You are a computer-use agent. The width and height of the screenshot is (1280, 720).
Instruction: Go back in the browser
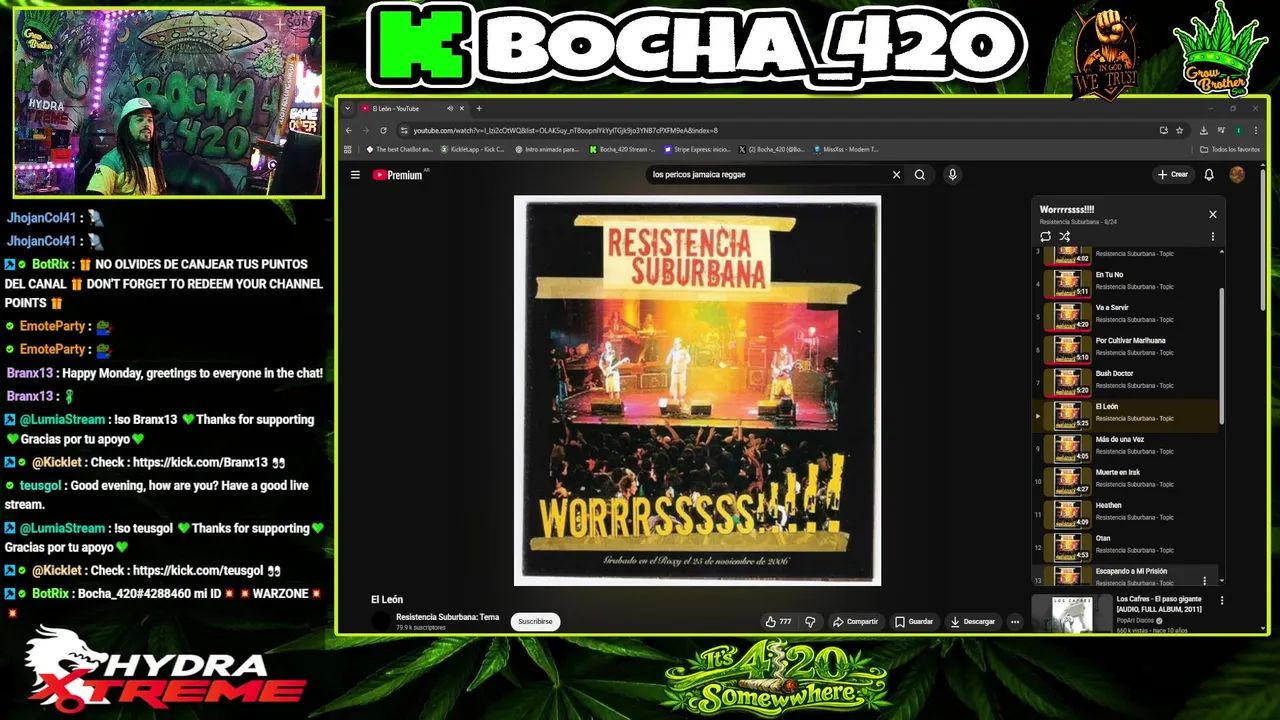[348, 130]
